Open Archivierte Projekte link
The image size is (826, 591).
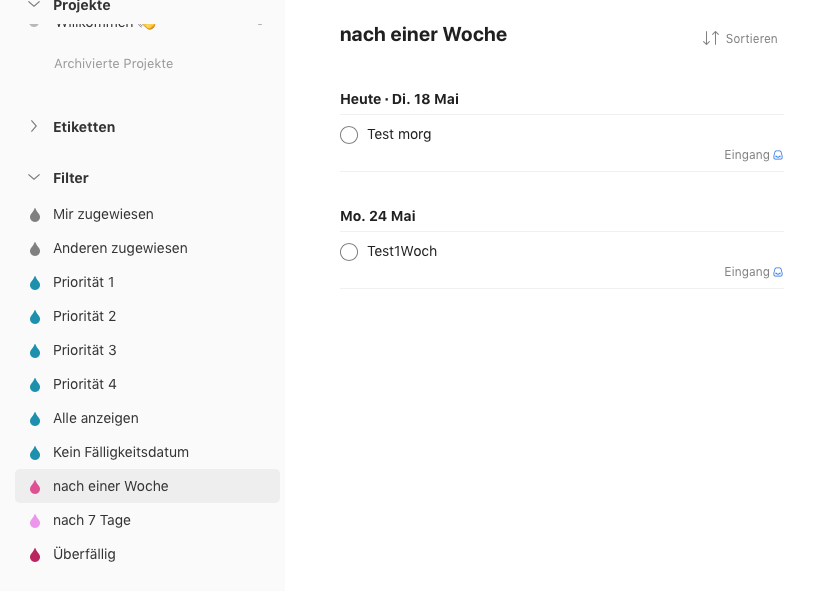[x=113, y=63]
